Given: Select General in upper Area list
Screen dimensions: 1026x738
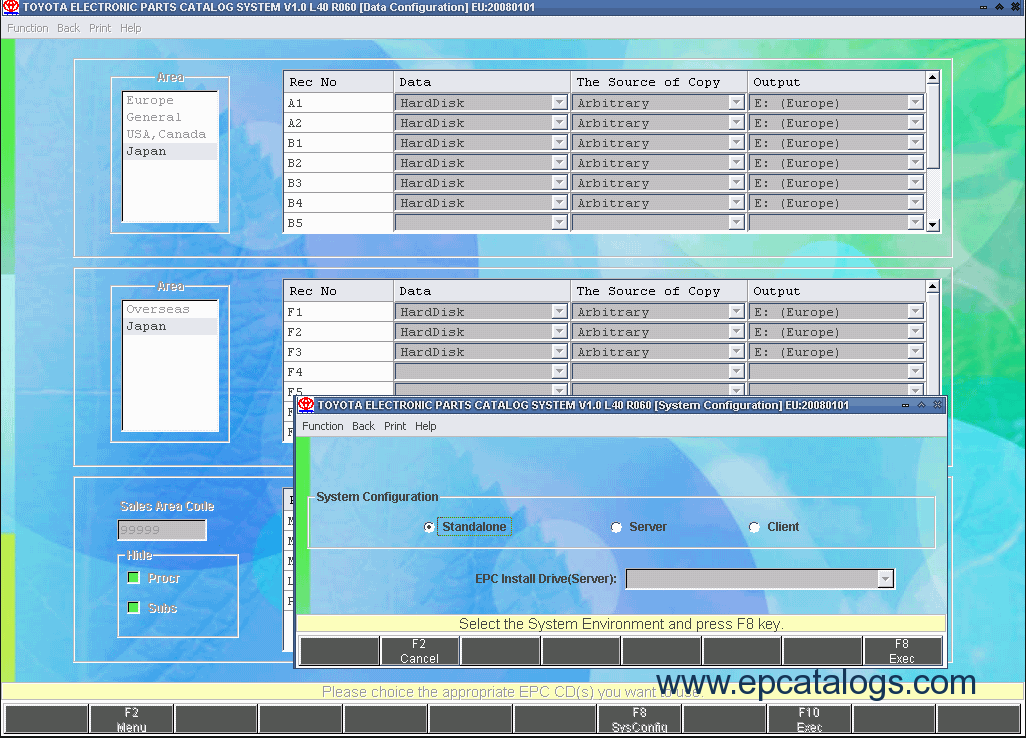Looking at the screenshot, I should [x=170, y=117].
